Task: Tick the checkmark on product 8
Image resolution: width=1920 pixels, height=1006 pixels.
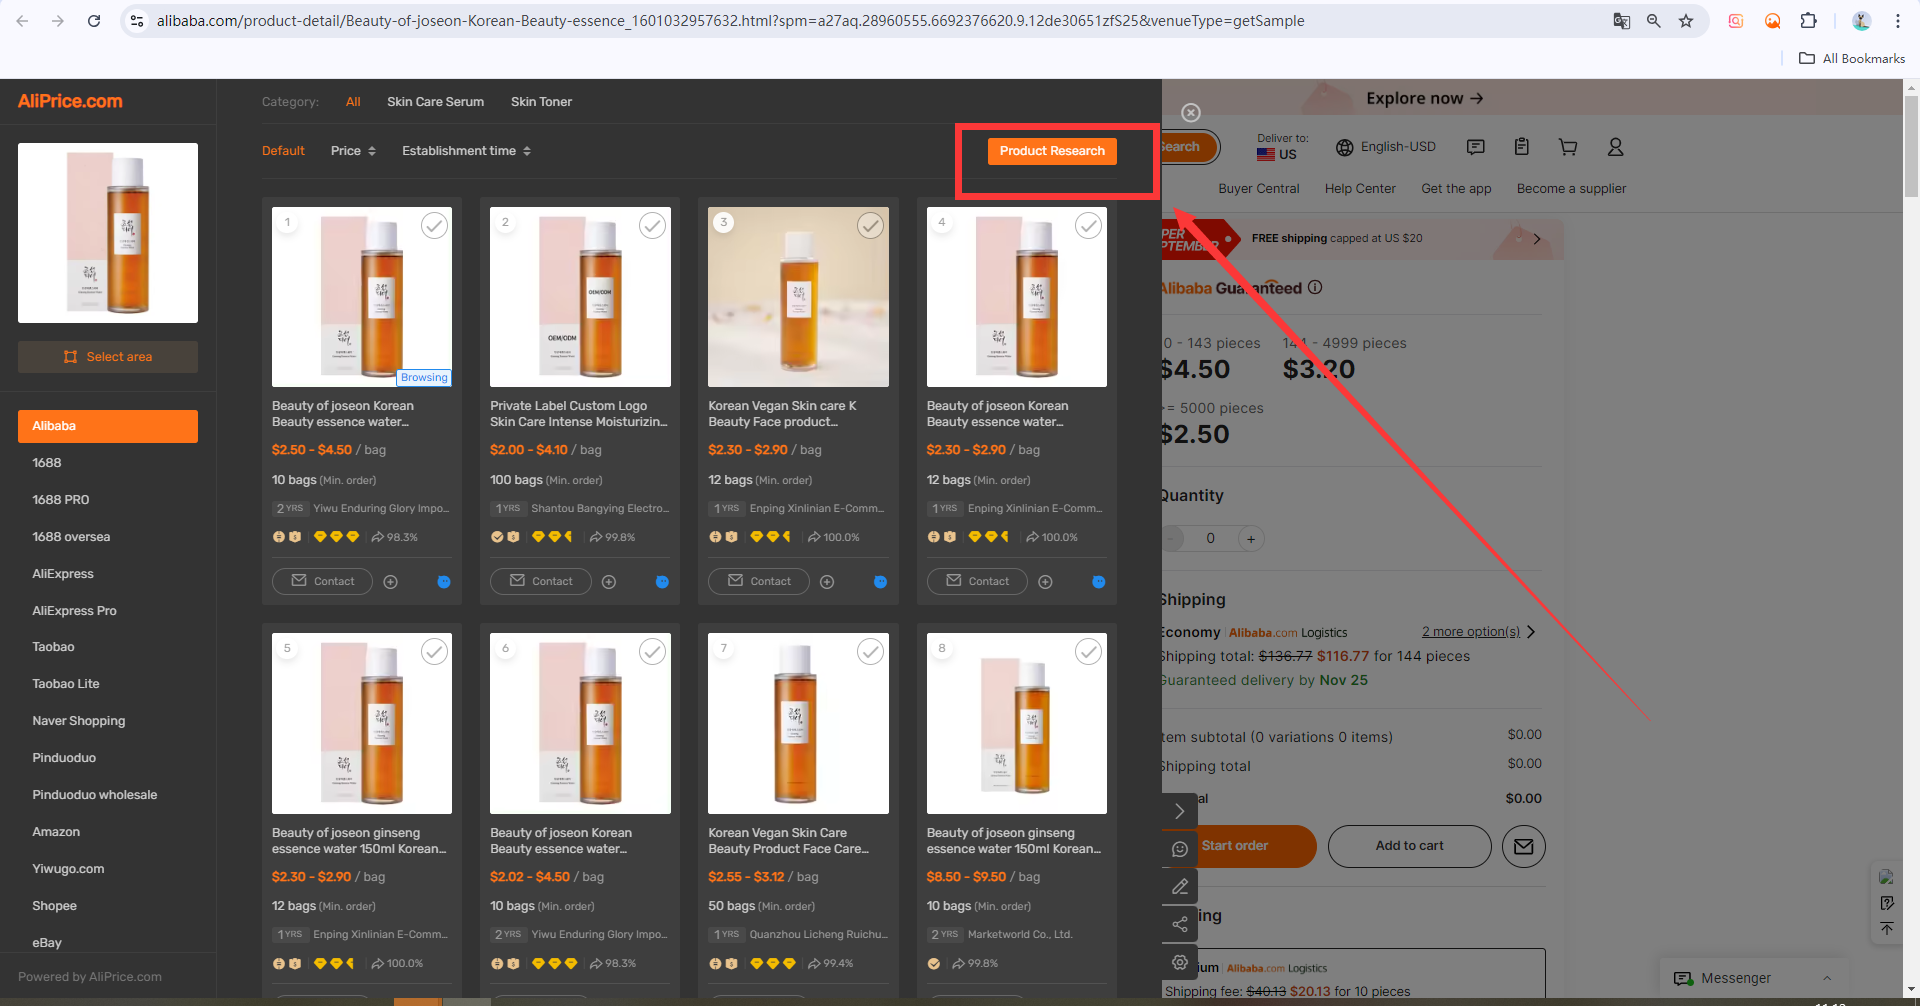Action: pos(1088,652)
